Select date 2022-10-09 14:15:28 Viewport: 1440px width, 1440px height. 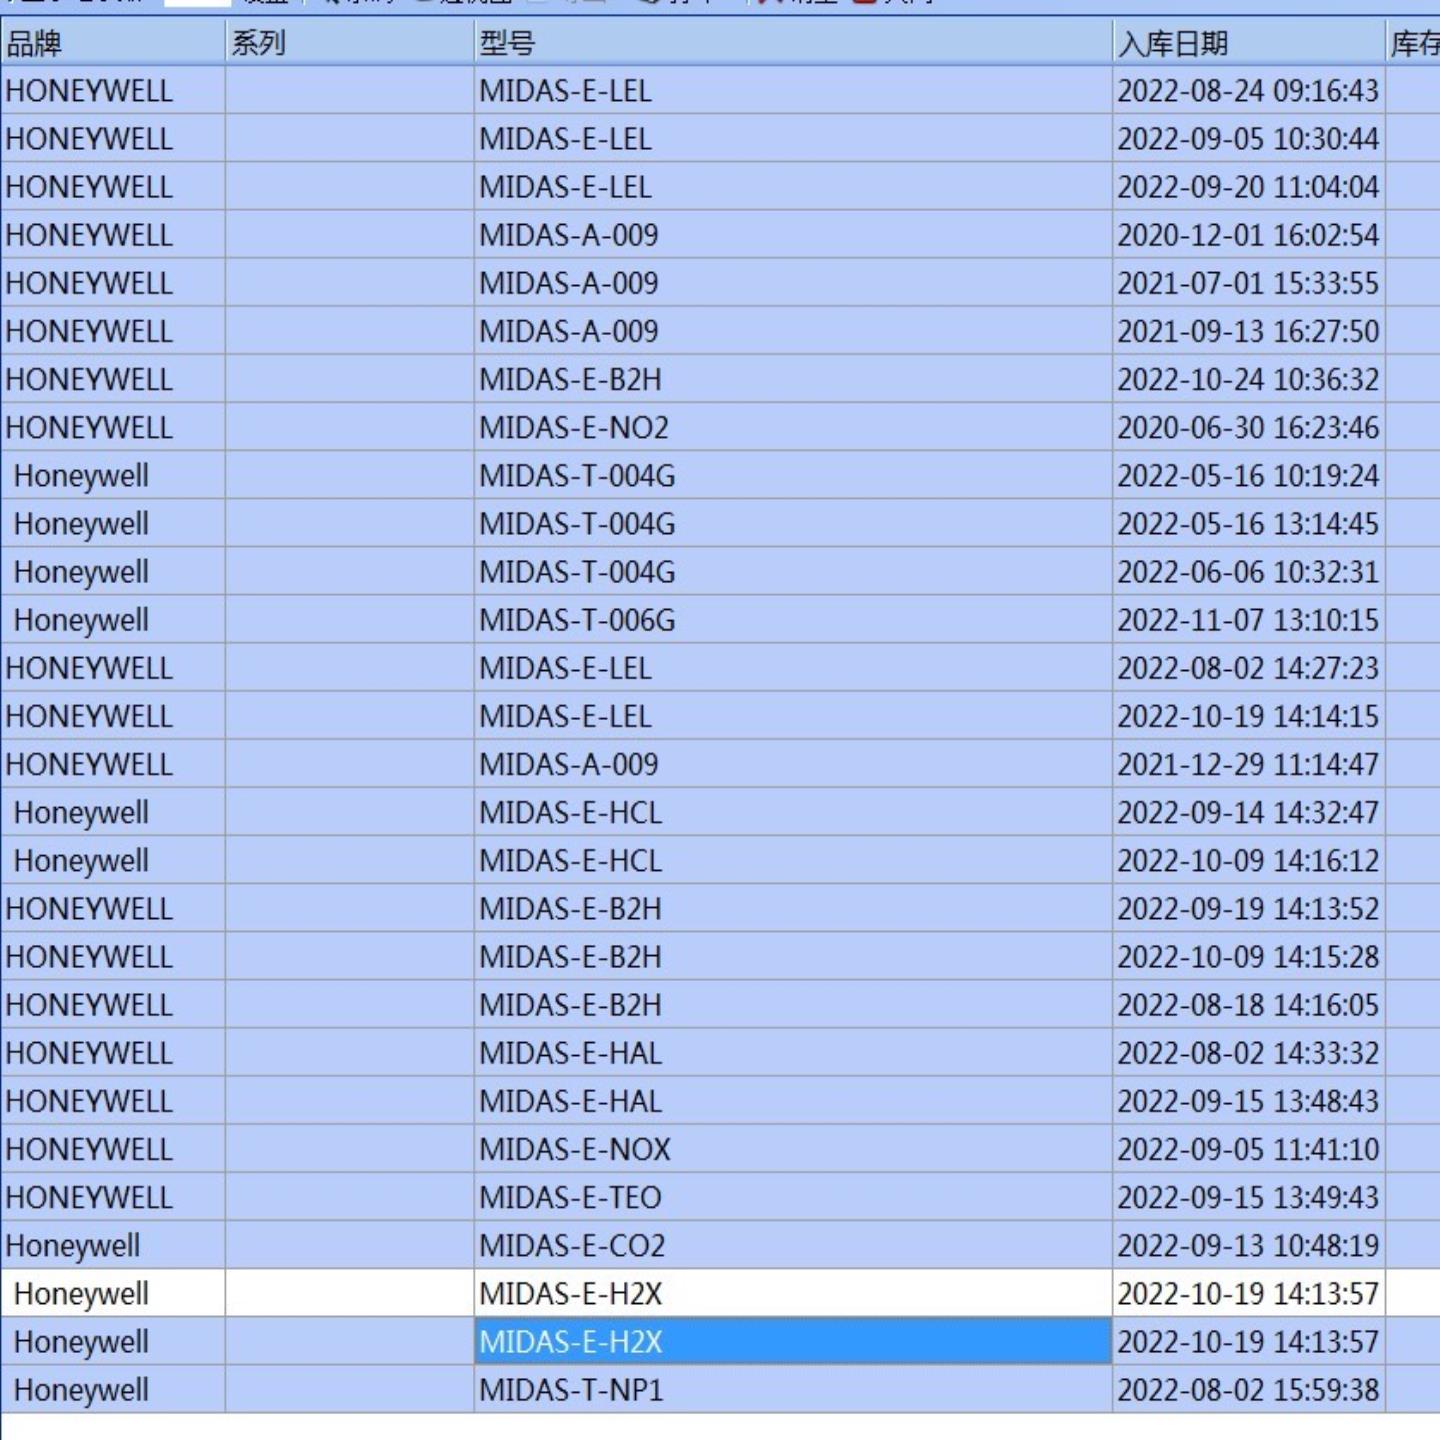(x=1249, y=957)
